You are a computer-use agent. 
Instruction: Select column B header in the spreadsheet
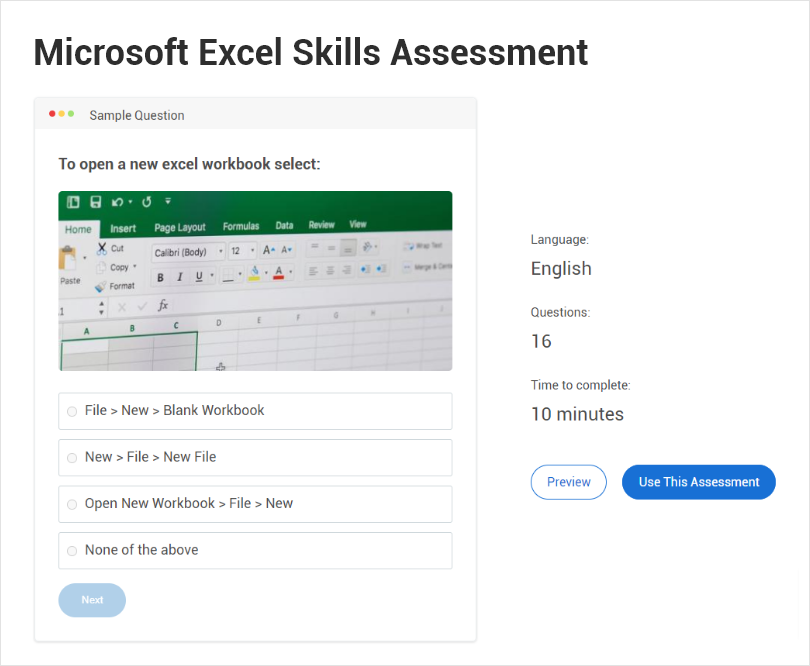(x=132, y=328)
